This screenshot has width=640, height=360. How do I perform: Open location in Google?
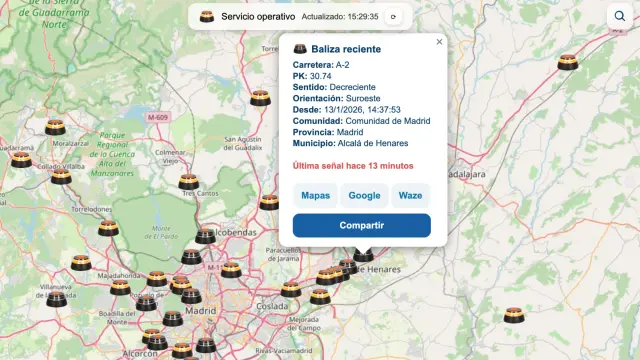point(364,196)
